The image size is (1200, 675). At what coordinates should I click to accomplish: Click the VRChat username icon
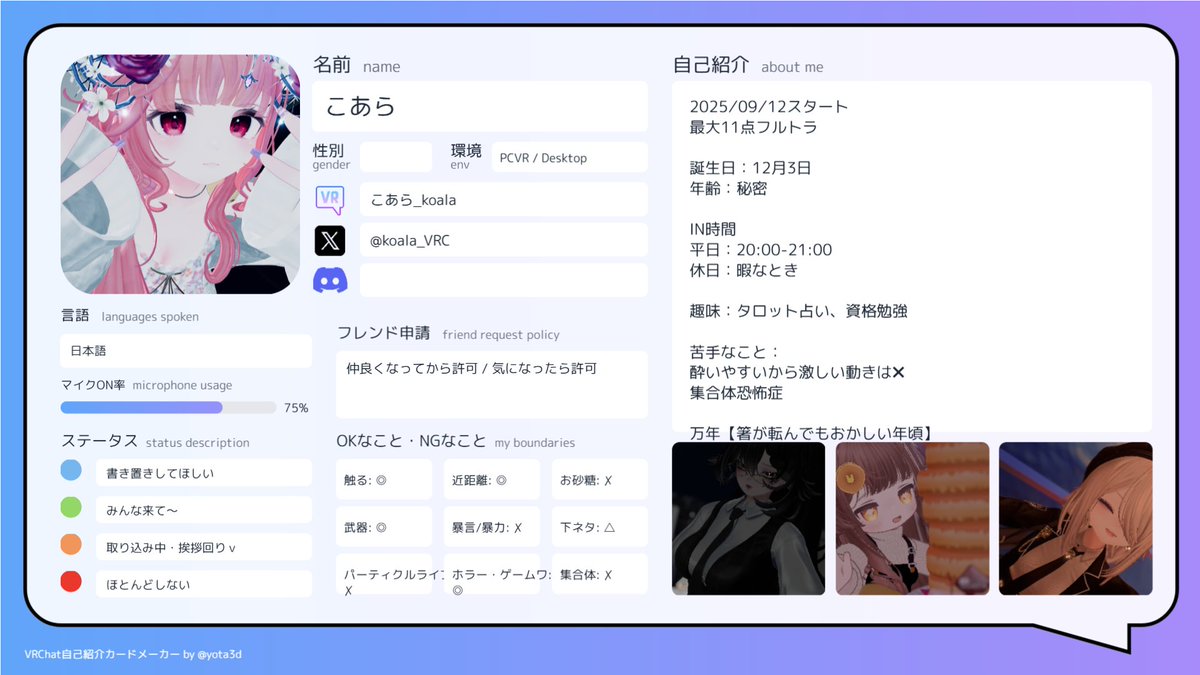tap(330, 199)
